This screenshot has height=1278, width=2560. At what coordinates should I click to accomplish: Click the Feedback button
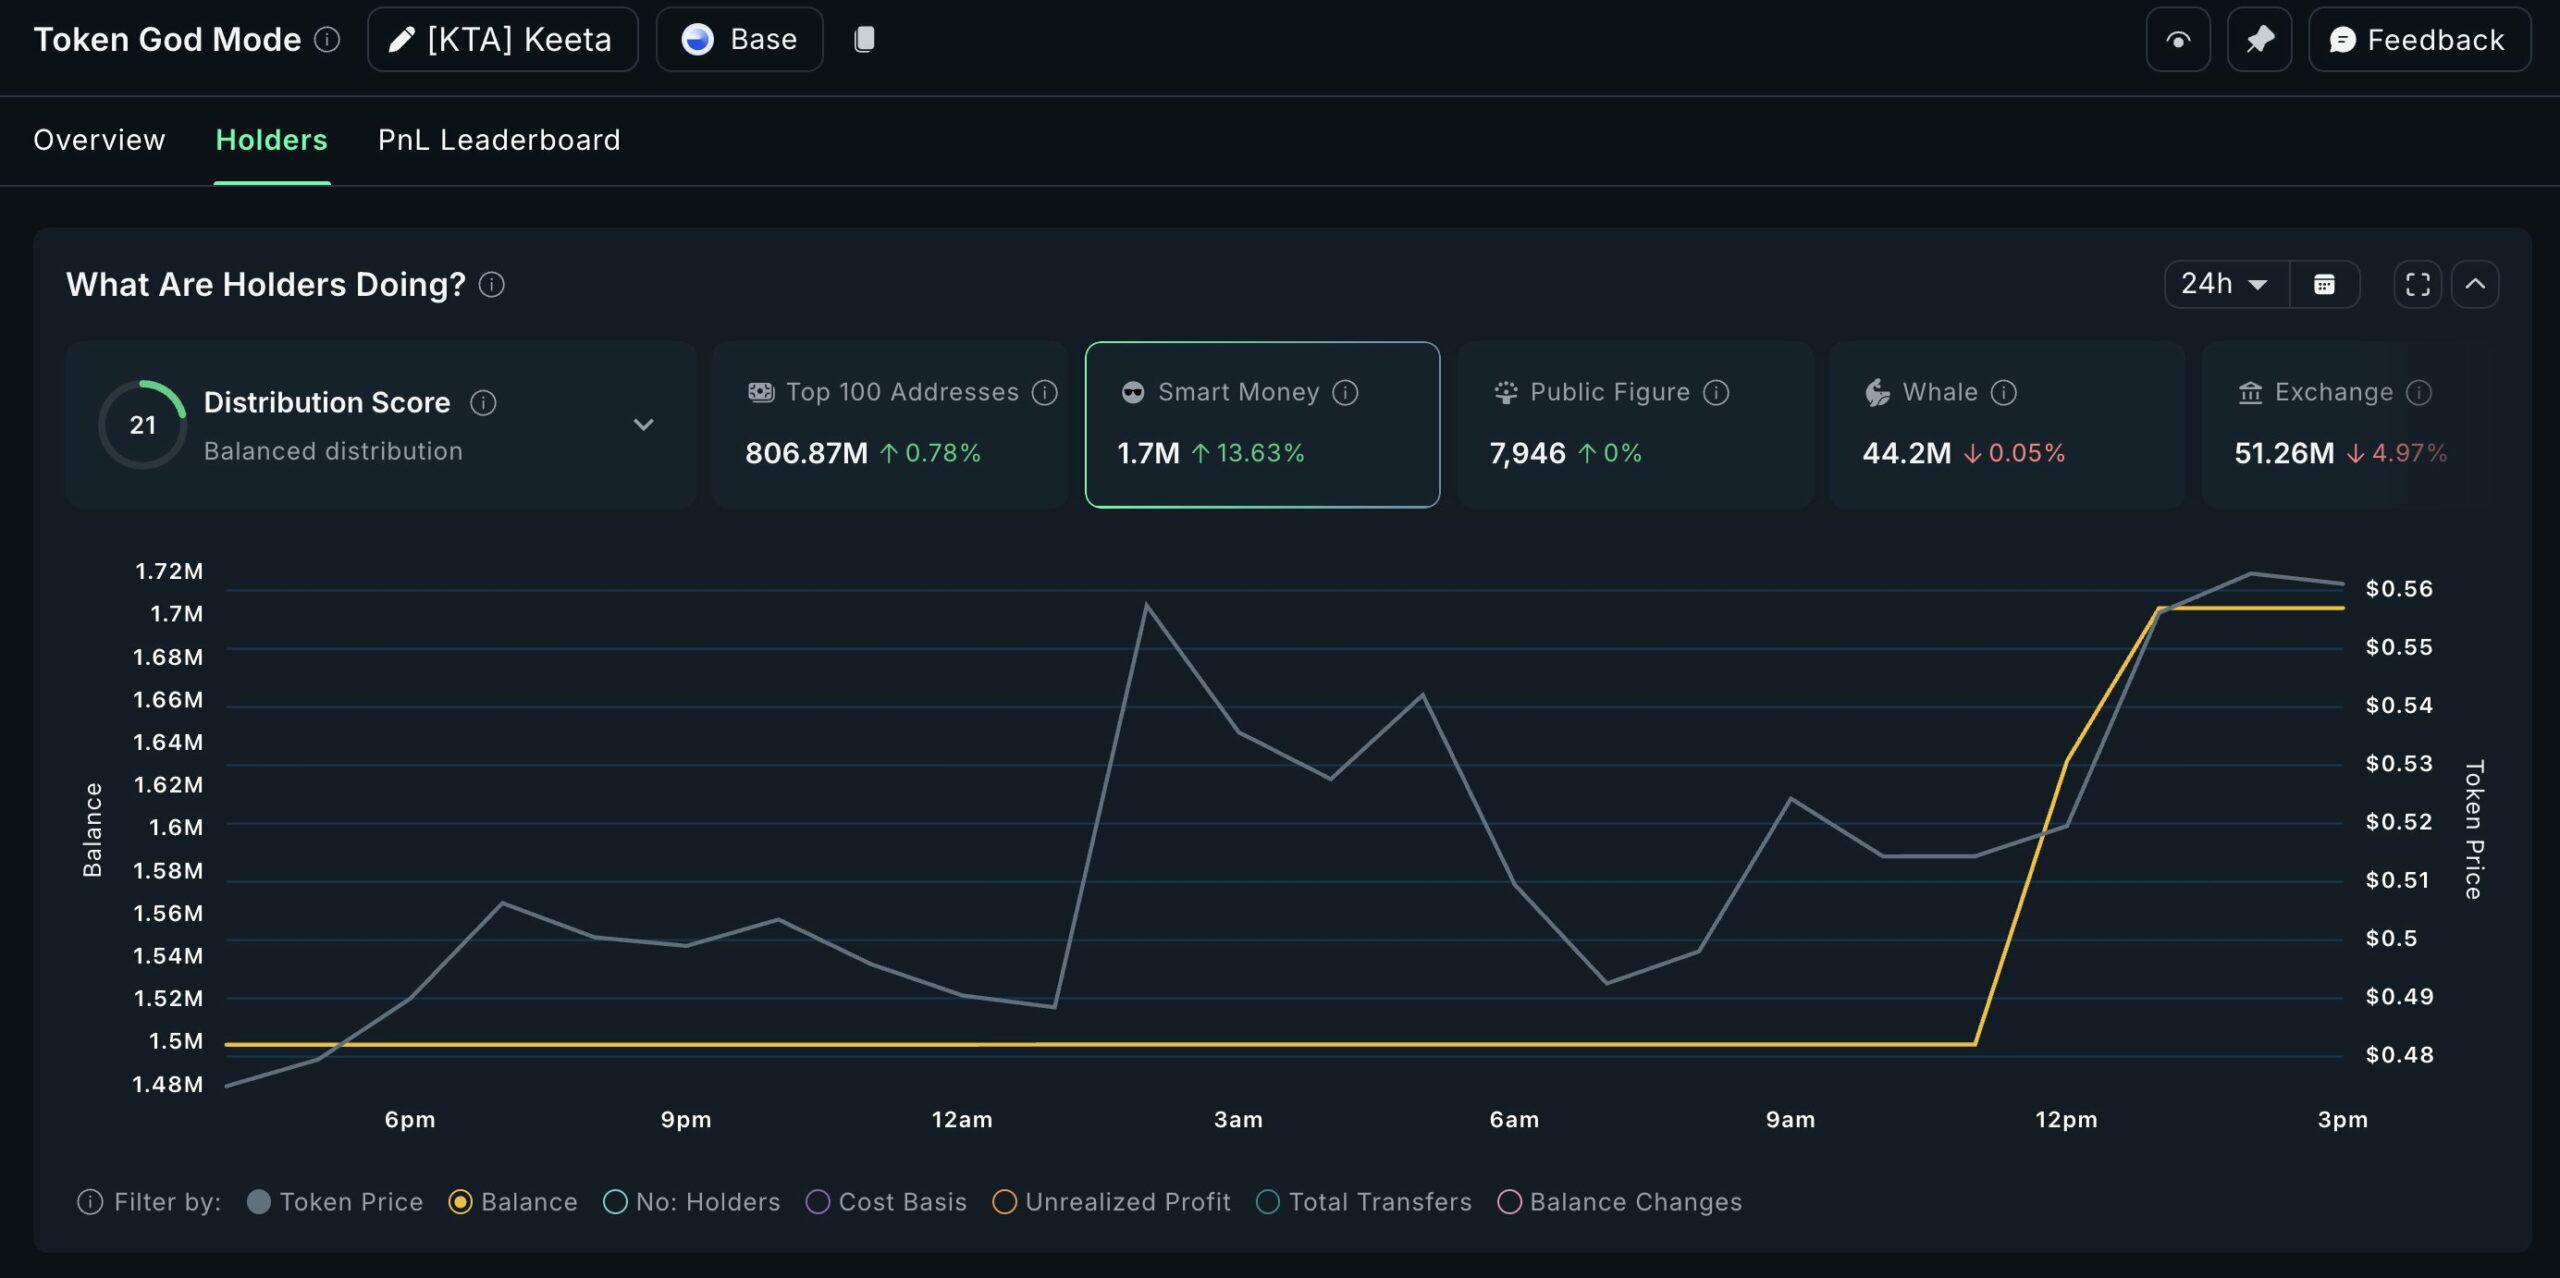pyautogui.click(x=2418, y=40)
